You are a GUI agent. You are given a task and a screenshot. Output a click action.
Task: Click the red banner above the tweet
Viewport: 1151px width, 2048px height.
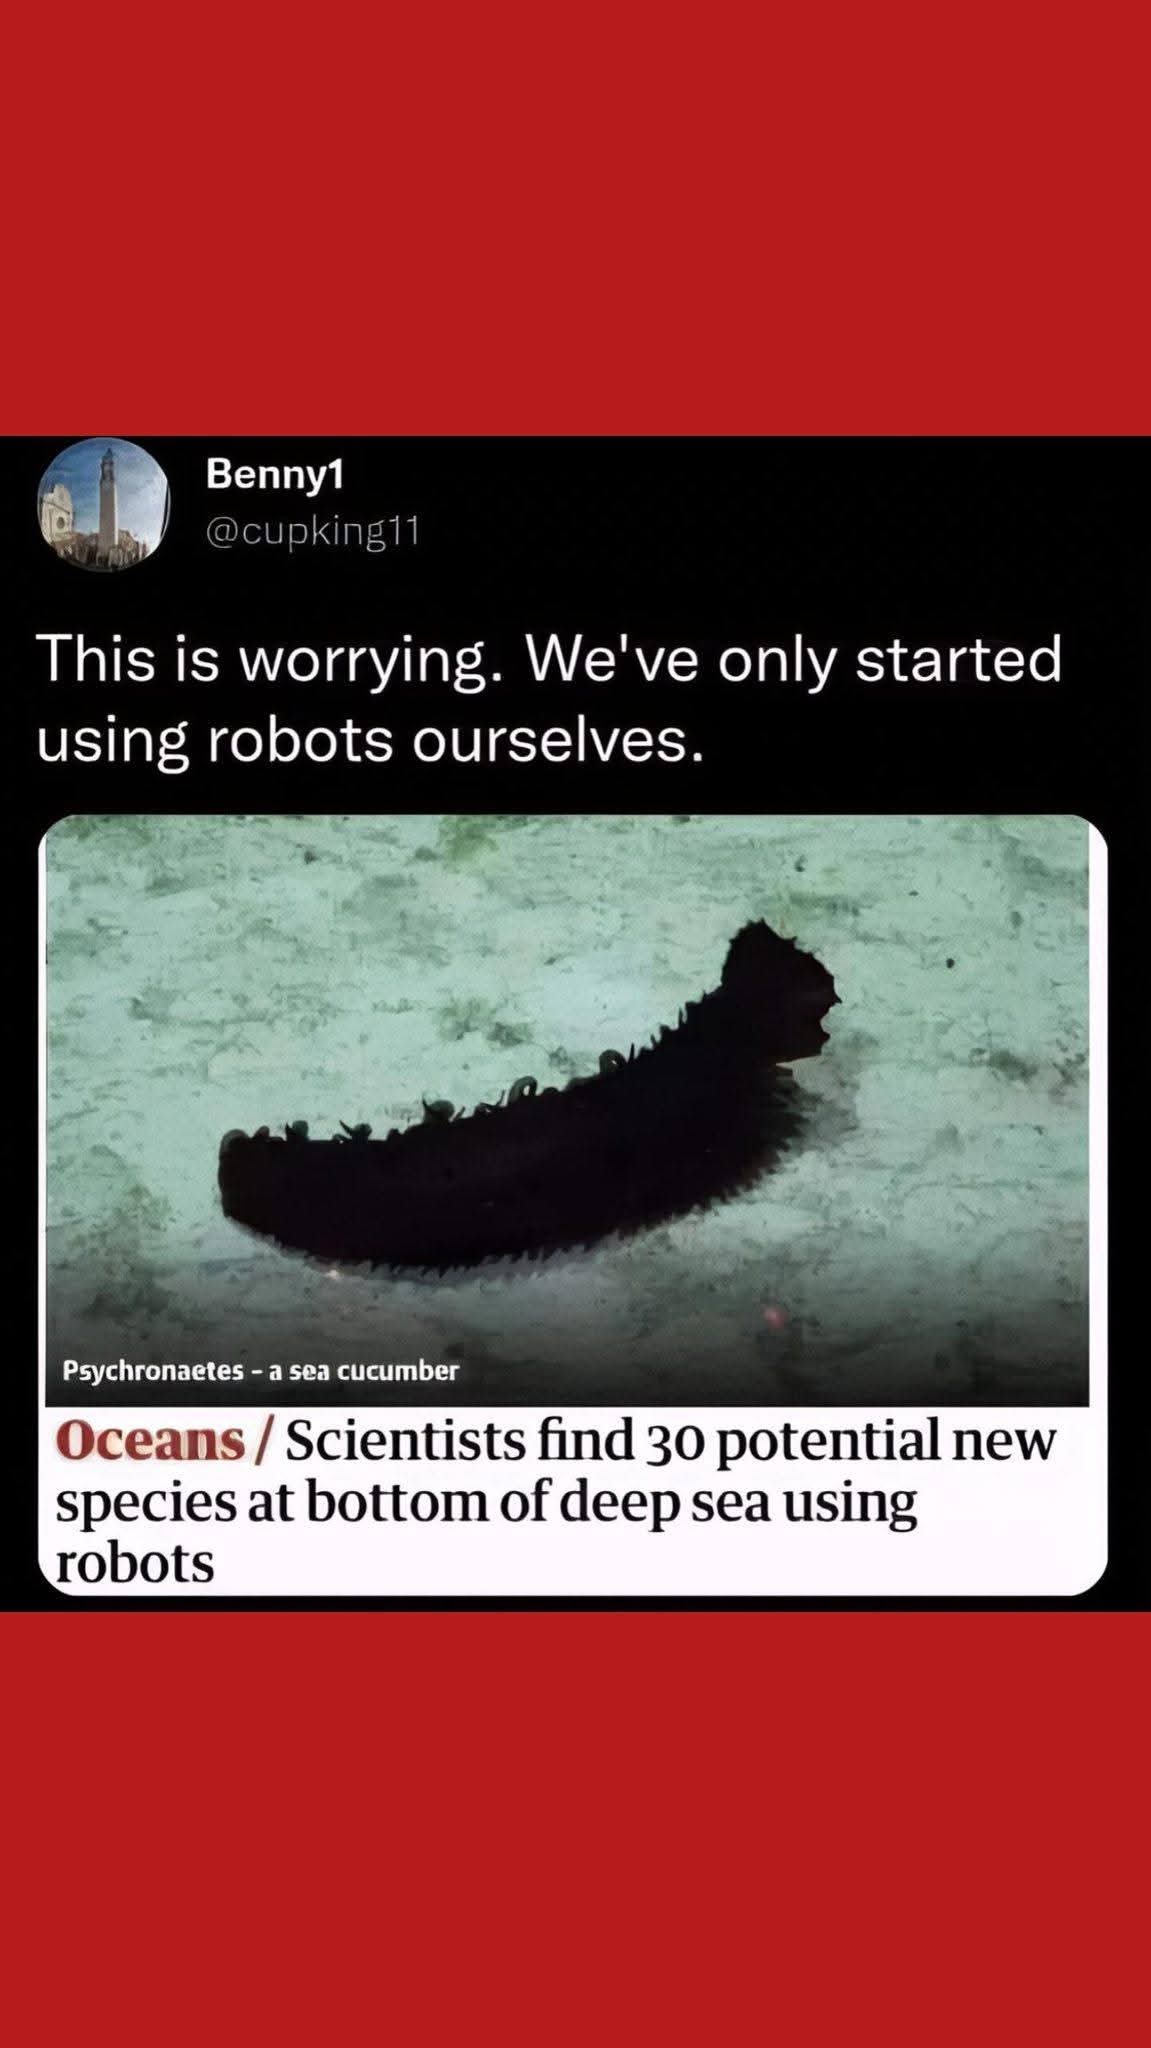575,217
